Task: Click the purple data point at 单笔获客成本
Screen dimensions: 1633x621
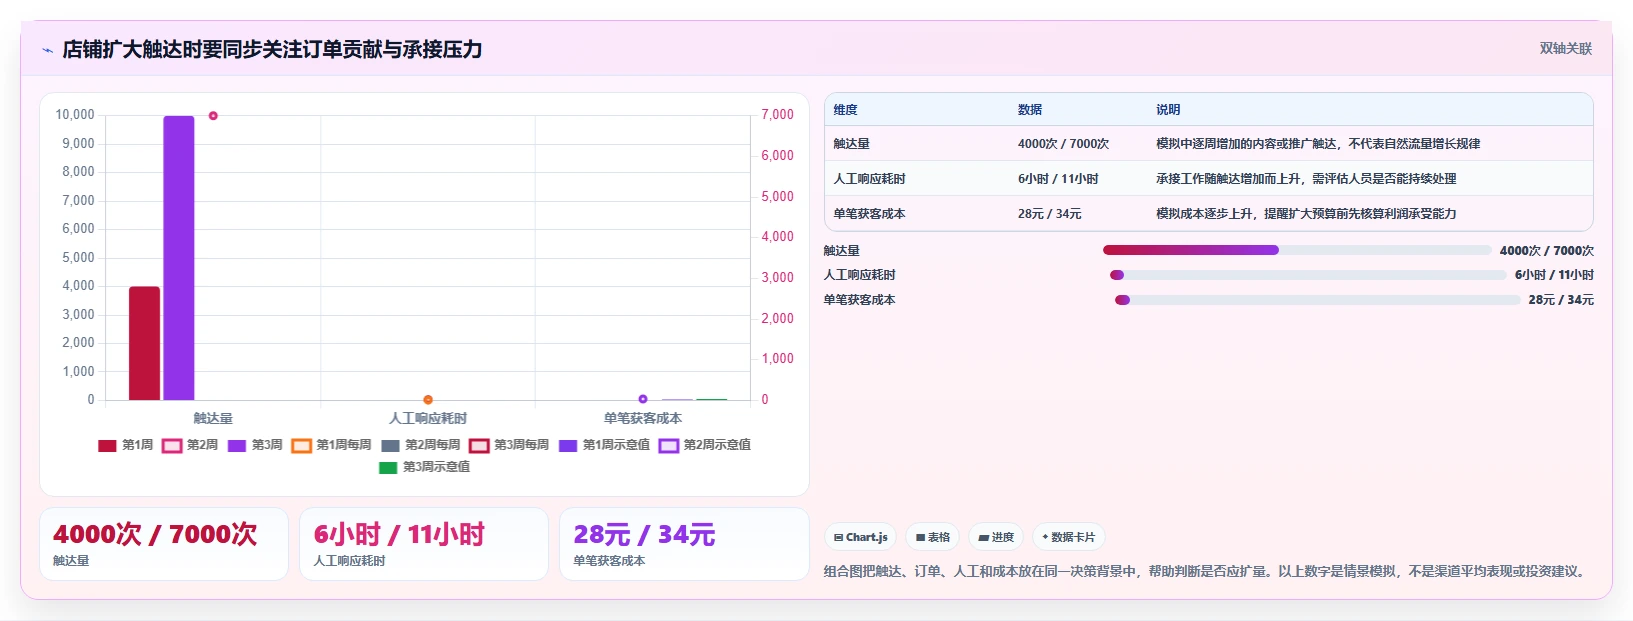Action: (x=643, y=399)
